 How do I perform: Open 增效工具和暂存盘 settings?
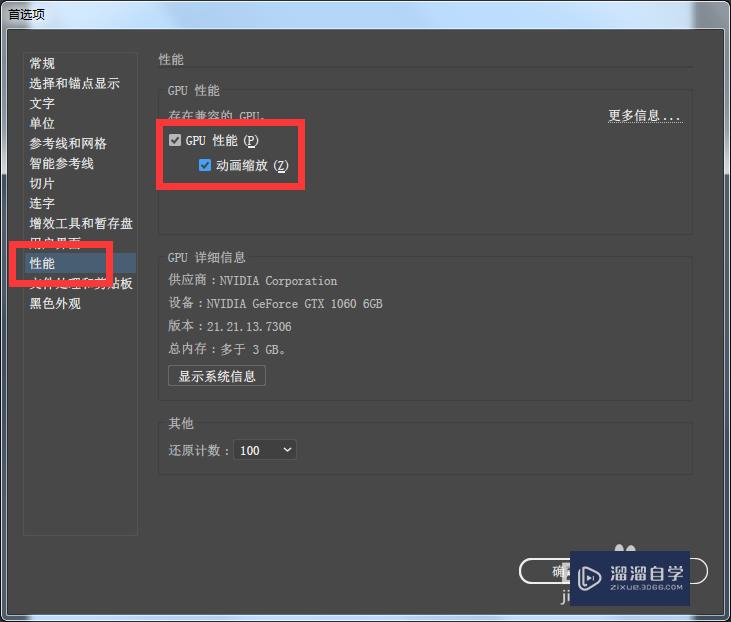click(81, 223)
